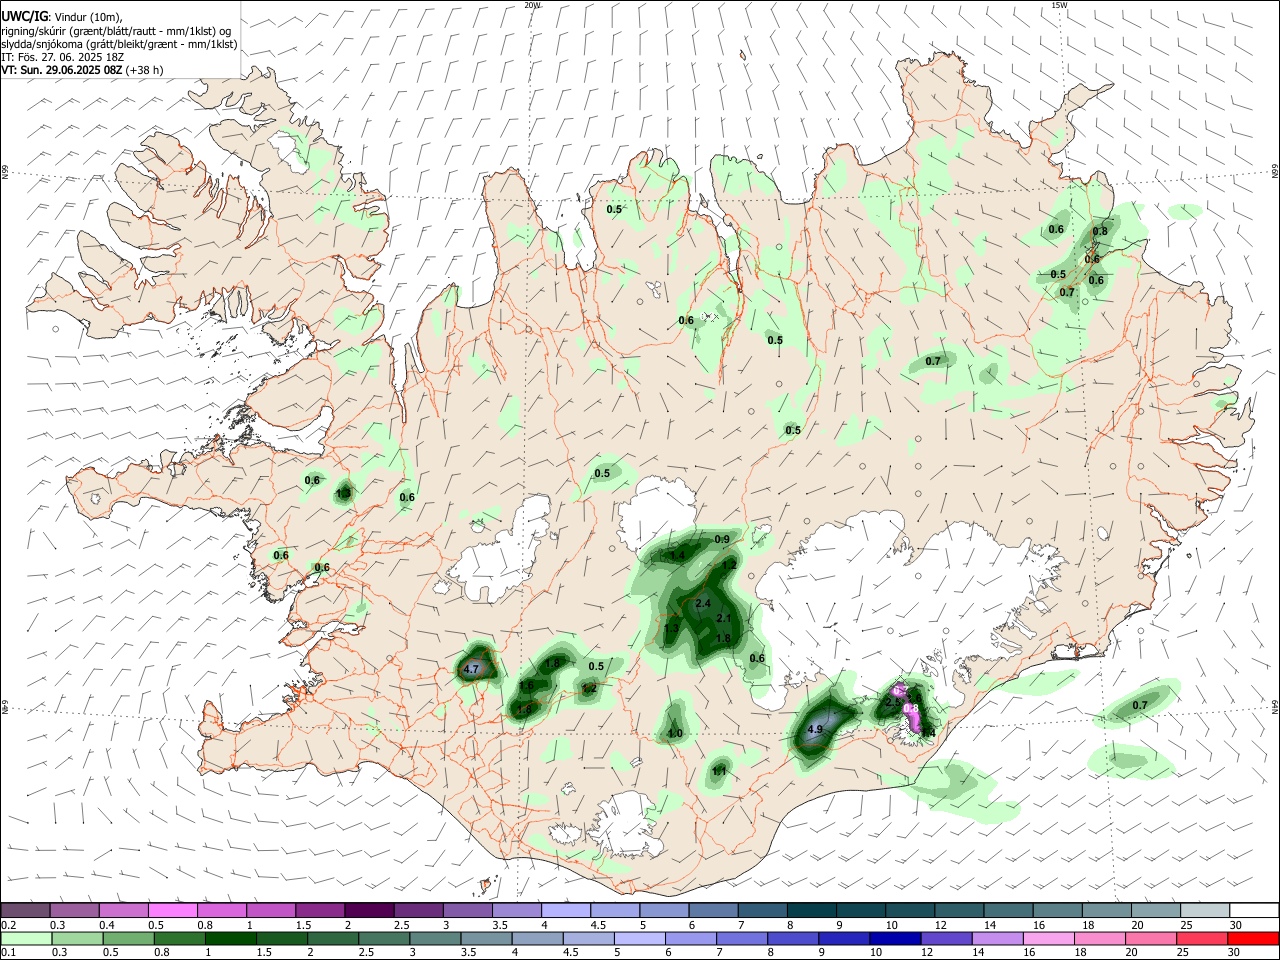This screenshot has width=1280, height=960.
Task: Click the '12' label under the lower legend row
Action: 926,953
